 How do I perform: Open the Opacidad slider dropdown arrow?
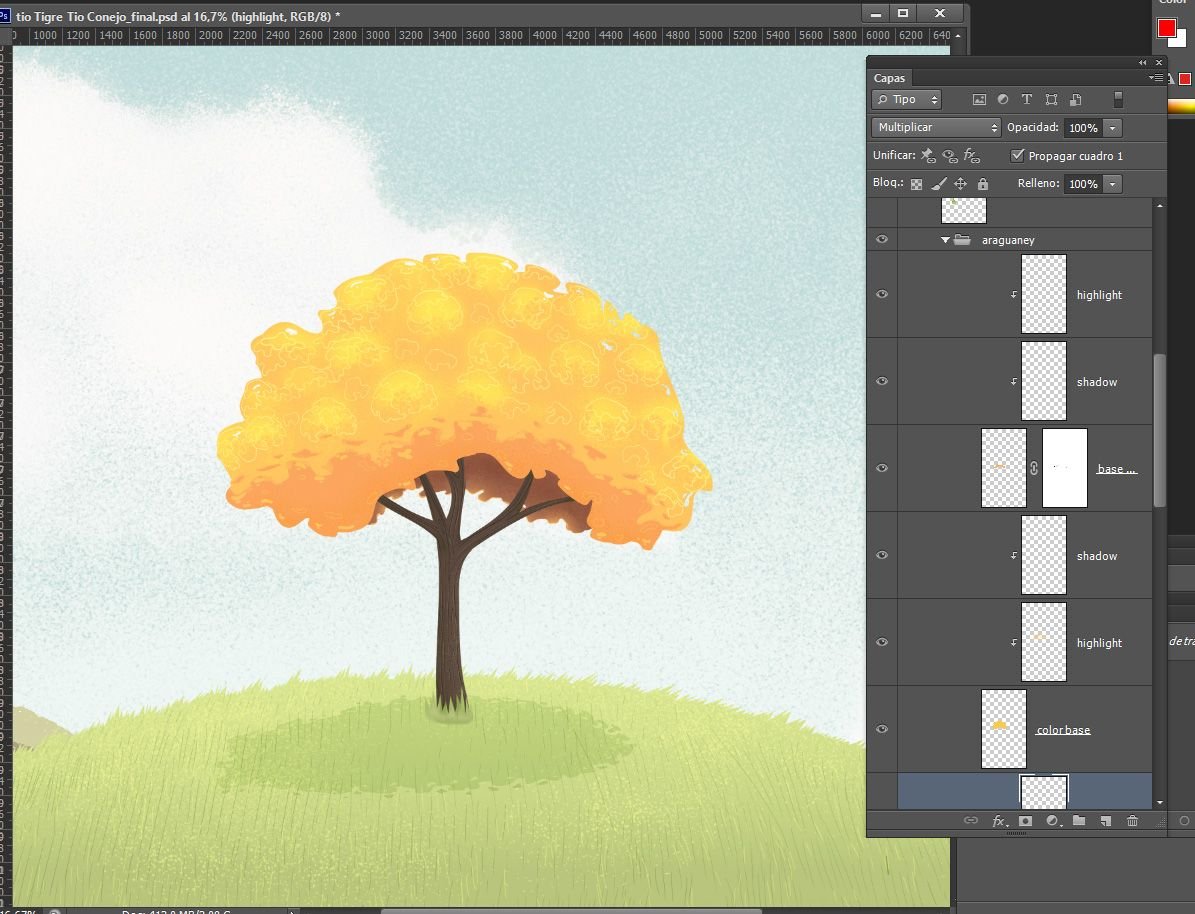[x=1113, y=128]
